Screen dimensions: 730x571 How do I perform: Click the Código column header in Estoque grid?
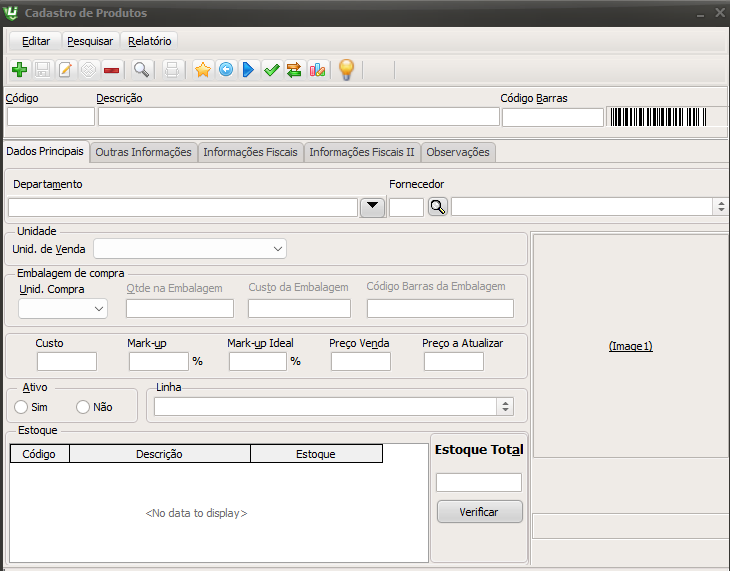[40, 454]
